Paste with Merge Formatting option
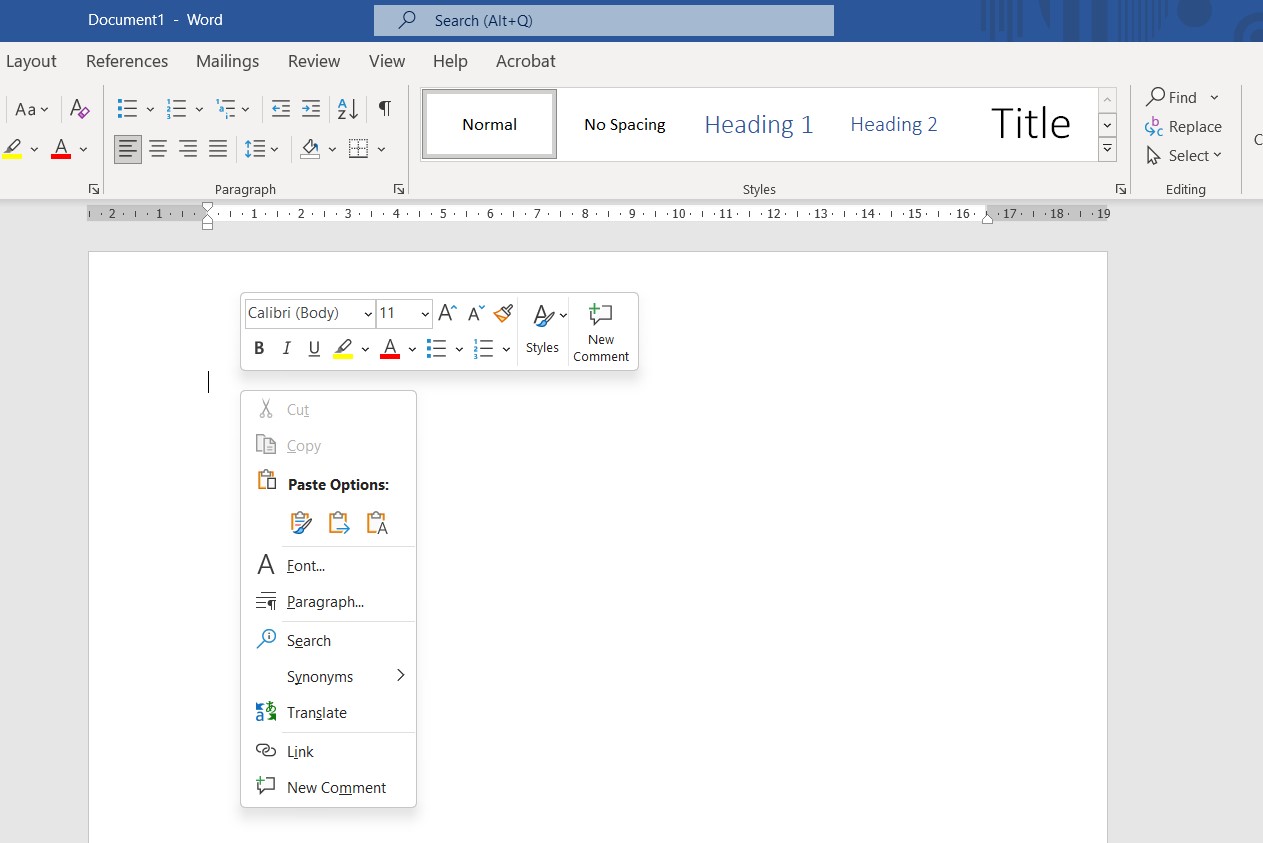This screenshot has width=1263, height=843. [339, 522]
